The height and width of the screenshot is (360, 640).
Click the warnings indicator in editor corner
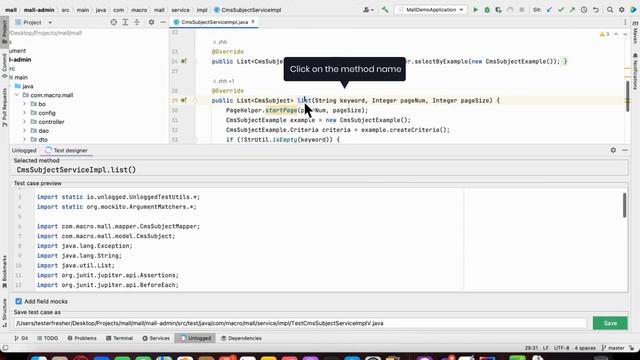[x=604, y=34]
